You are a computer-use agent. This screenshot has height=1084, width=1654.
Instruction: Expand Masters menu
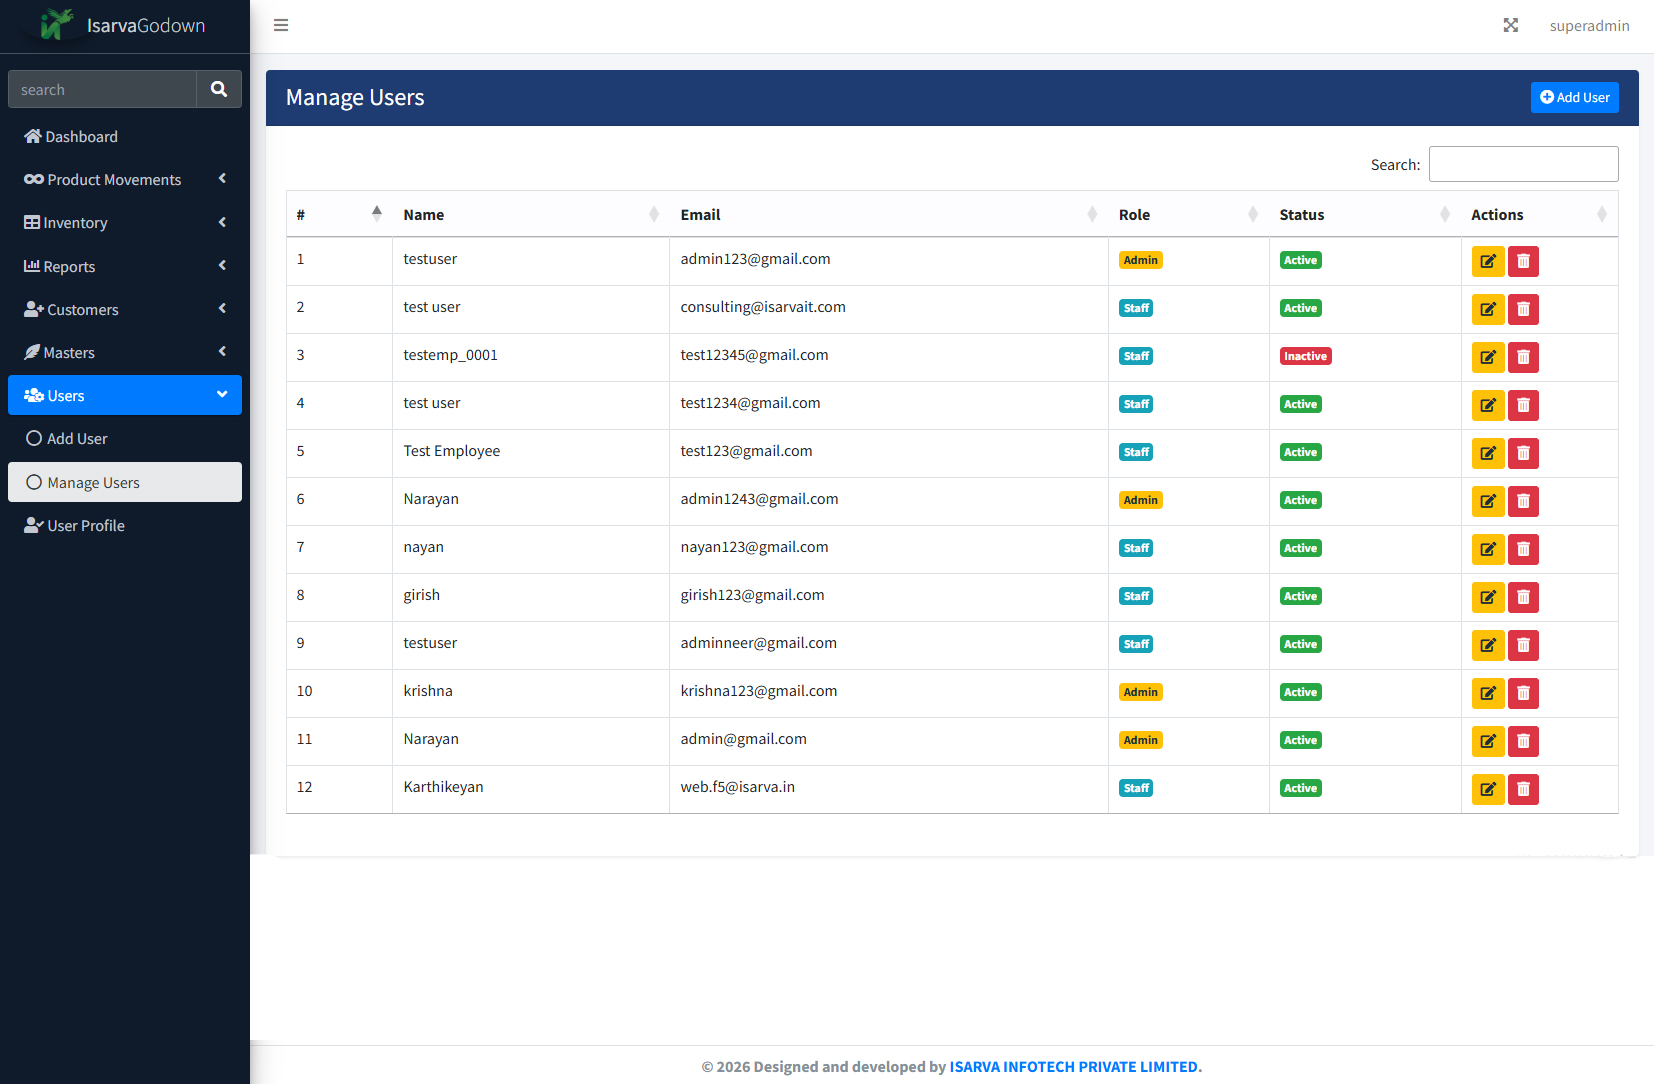coord(125,352)
